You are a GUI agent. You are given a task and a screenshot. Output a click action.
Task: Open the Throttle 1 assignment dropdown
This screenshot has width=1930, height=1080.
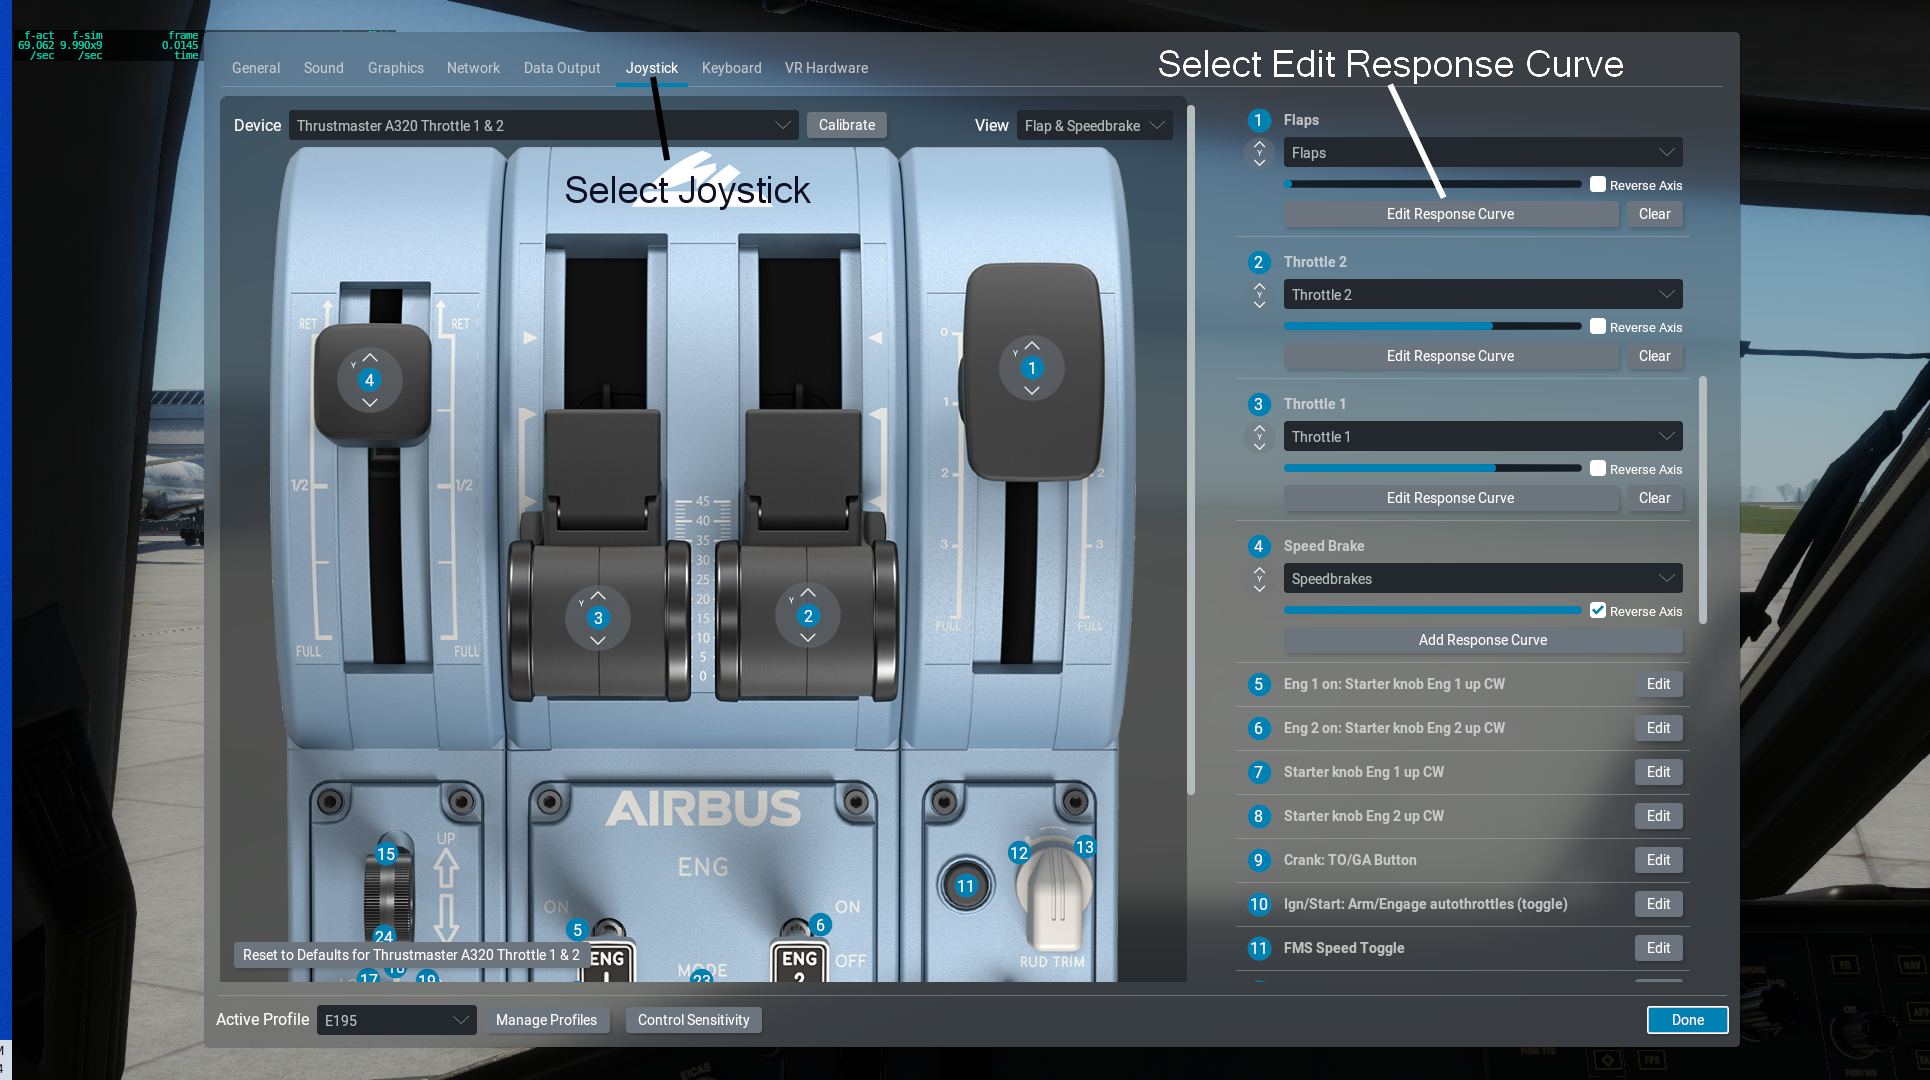click(1482, 436)
